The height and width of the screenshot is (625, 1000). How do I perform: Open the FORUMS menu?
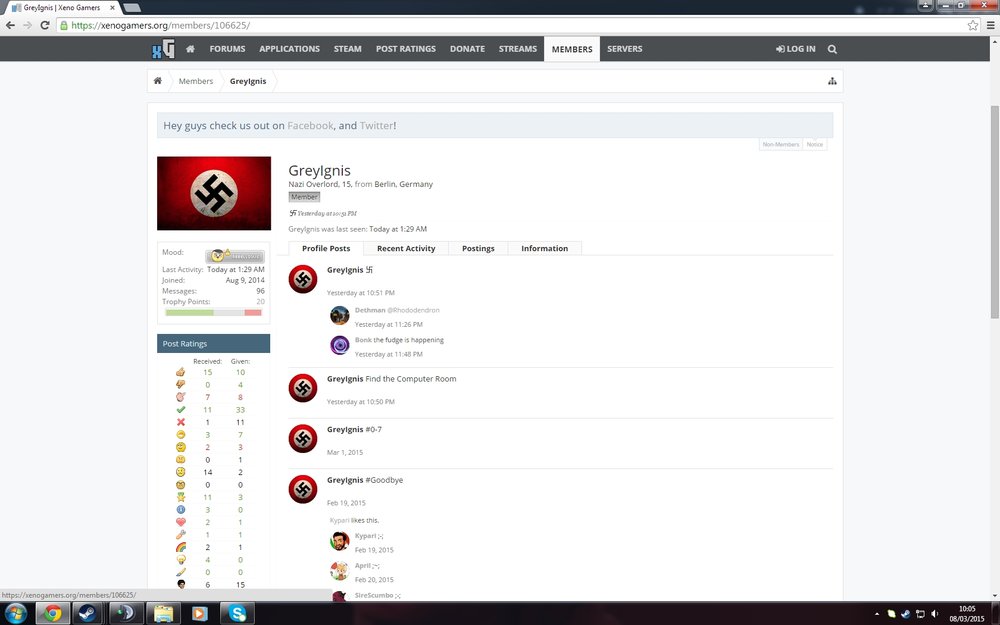coord(227,49)
